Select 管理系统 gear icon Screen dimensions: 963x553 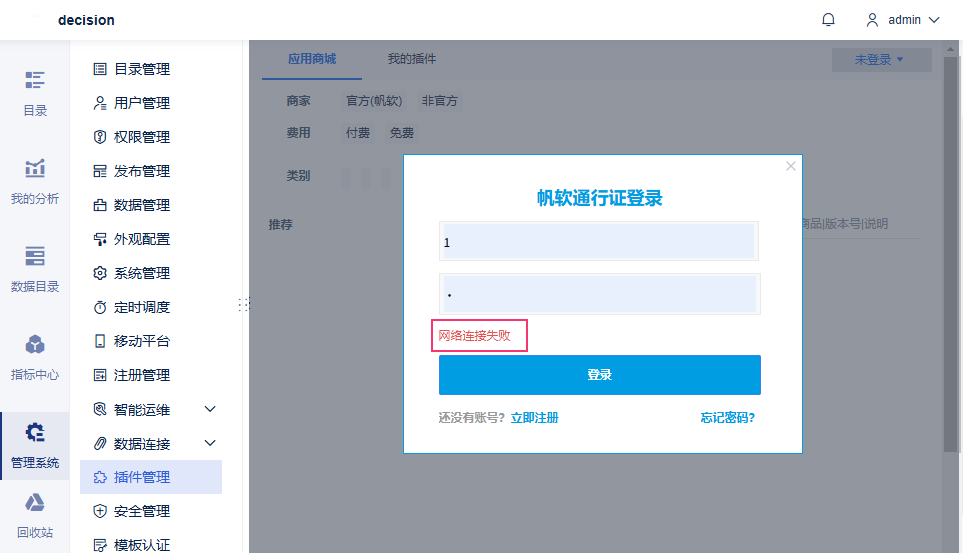[x=35, y=432]
